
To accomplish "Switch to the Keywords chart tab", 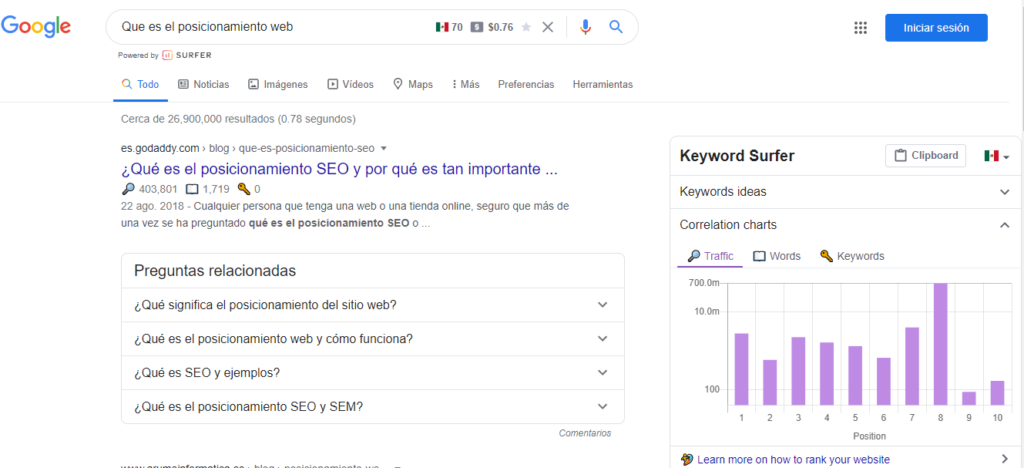I will tap(852, 256).
